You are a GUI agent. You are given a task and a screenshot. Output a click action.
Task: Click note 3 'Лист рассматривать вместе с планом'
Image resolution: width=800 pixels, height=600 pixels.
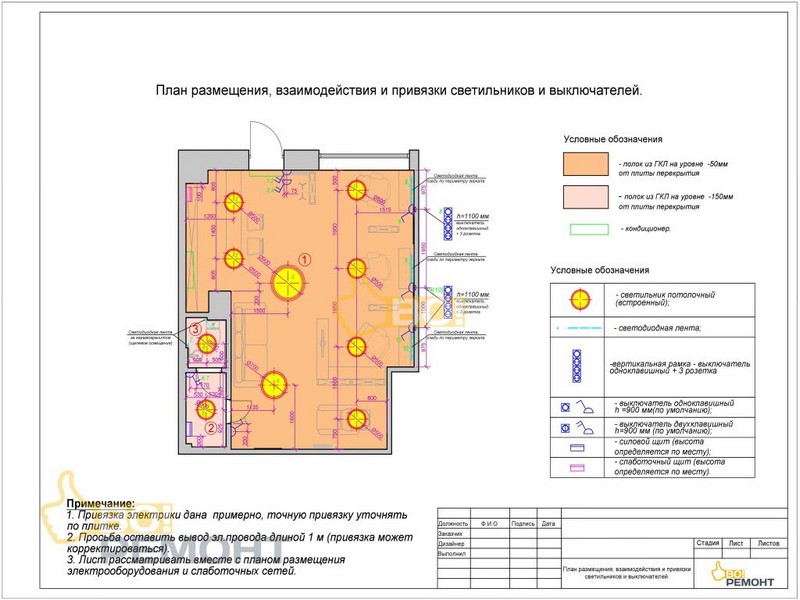(206, 565)
